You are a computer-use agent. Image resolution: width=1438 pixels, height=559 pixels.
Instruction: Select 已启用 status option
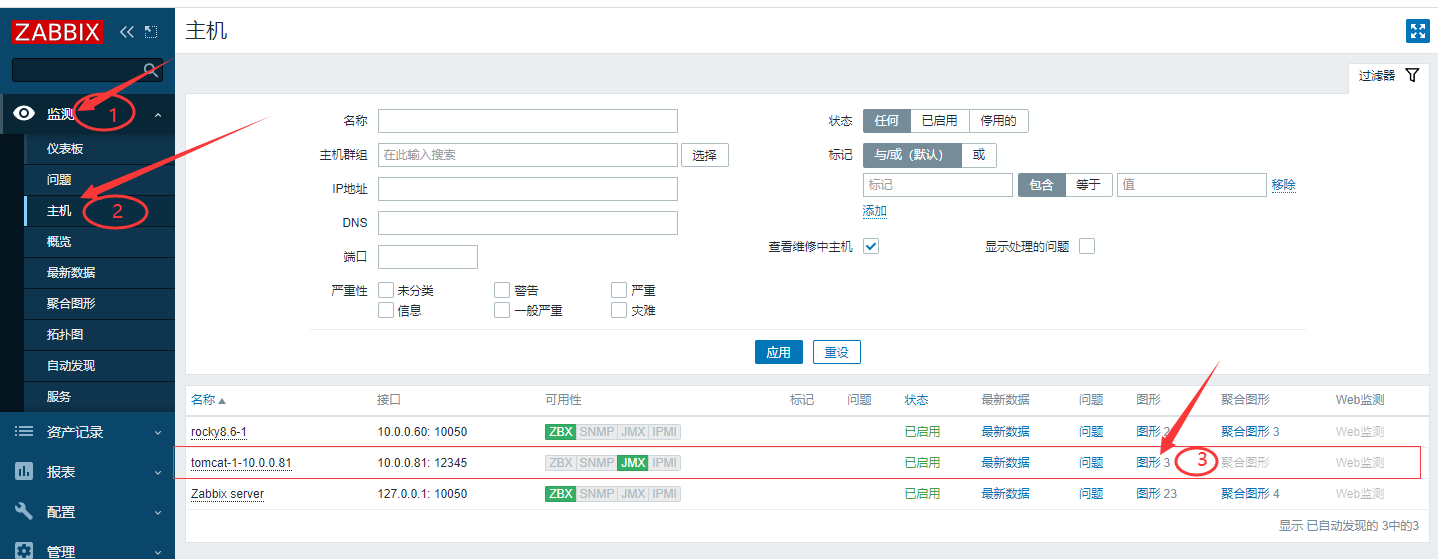(940, 121)
